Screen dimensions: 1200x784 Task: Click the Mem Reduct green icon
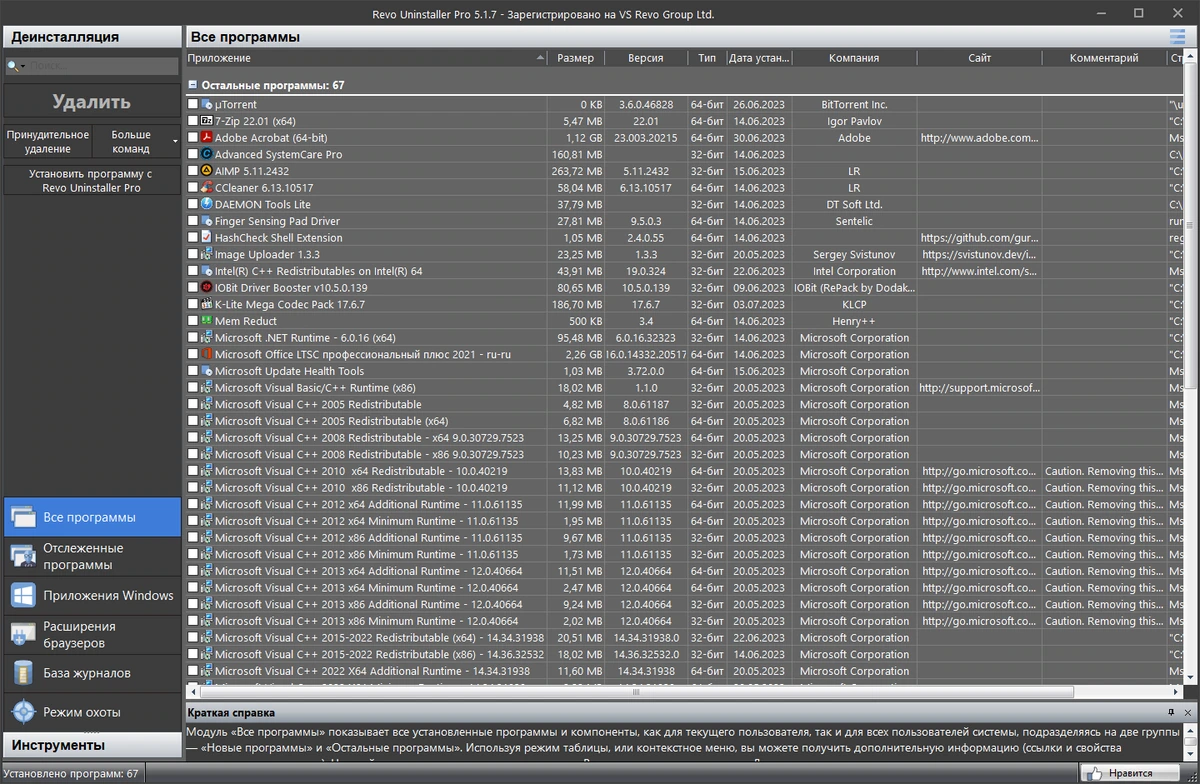(207, 321)
